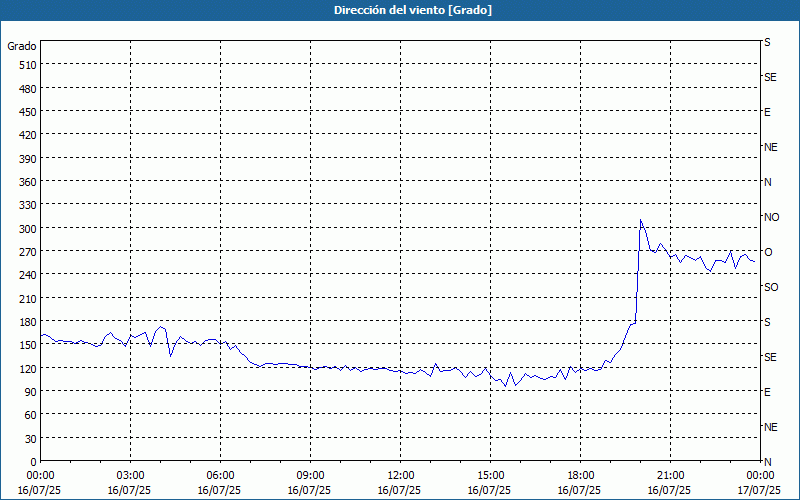Click the NO compass direction label
This screenshot has height=500, width=800.
[x=771, y=217]
